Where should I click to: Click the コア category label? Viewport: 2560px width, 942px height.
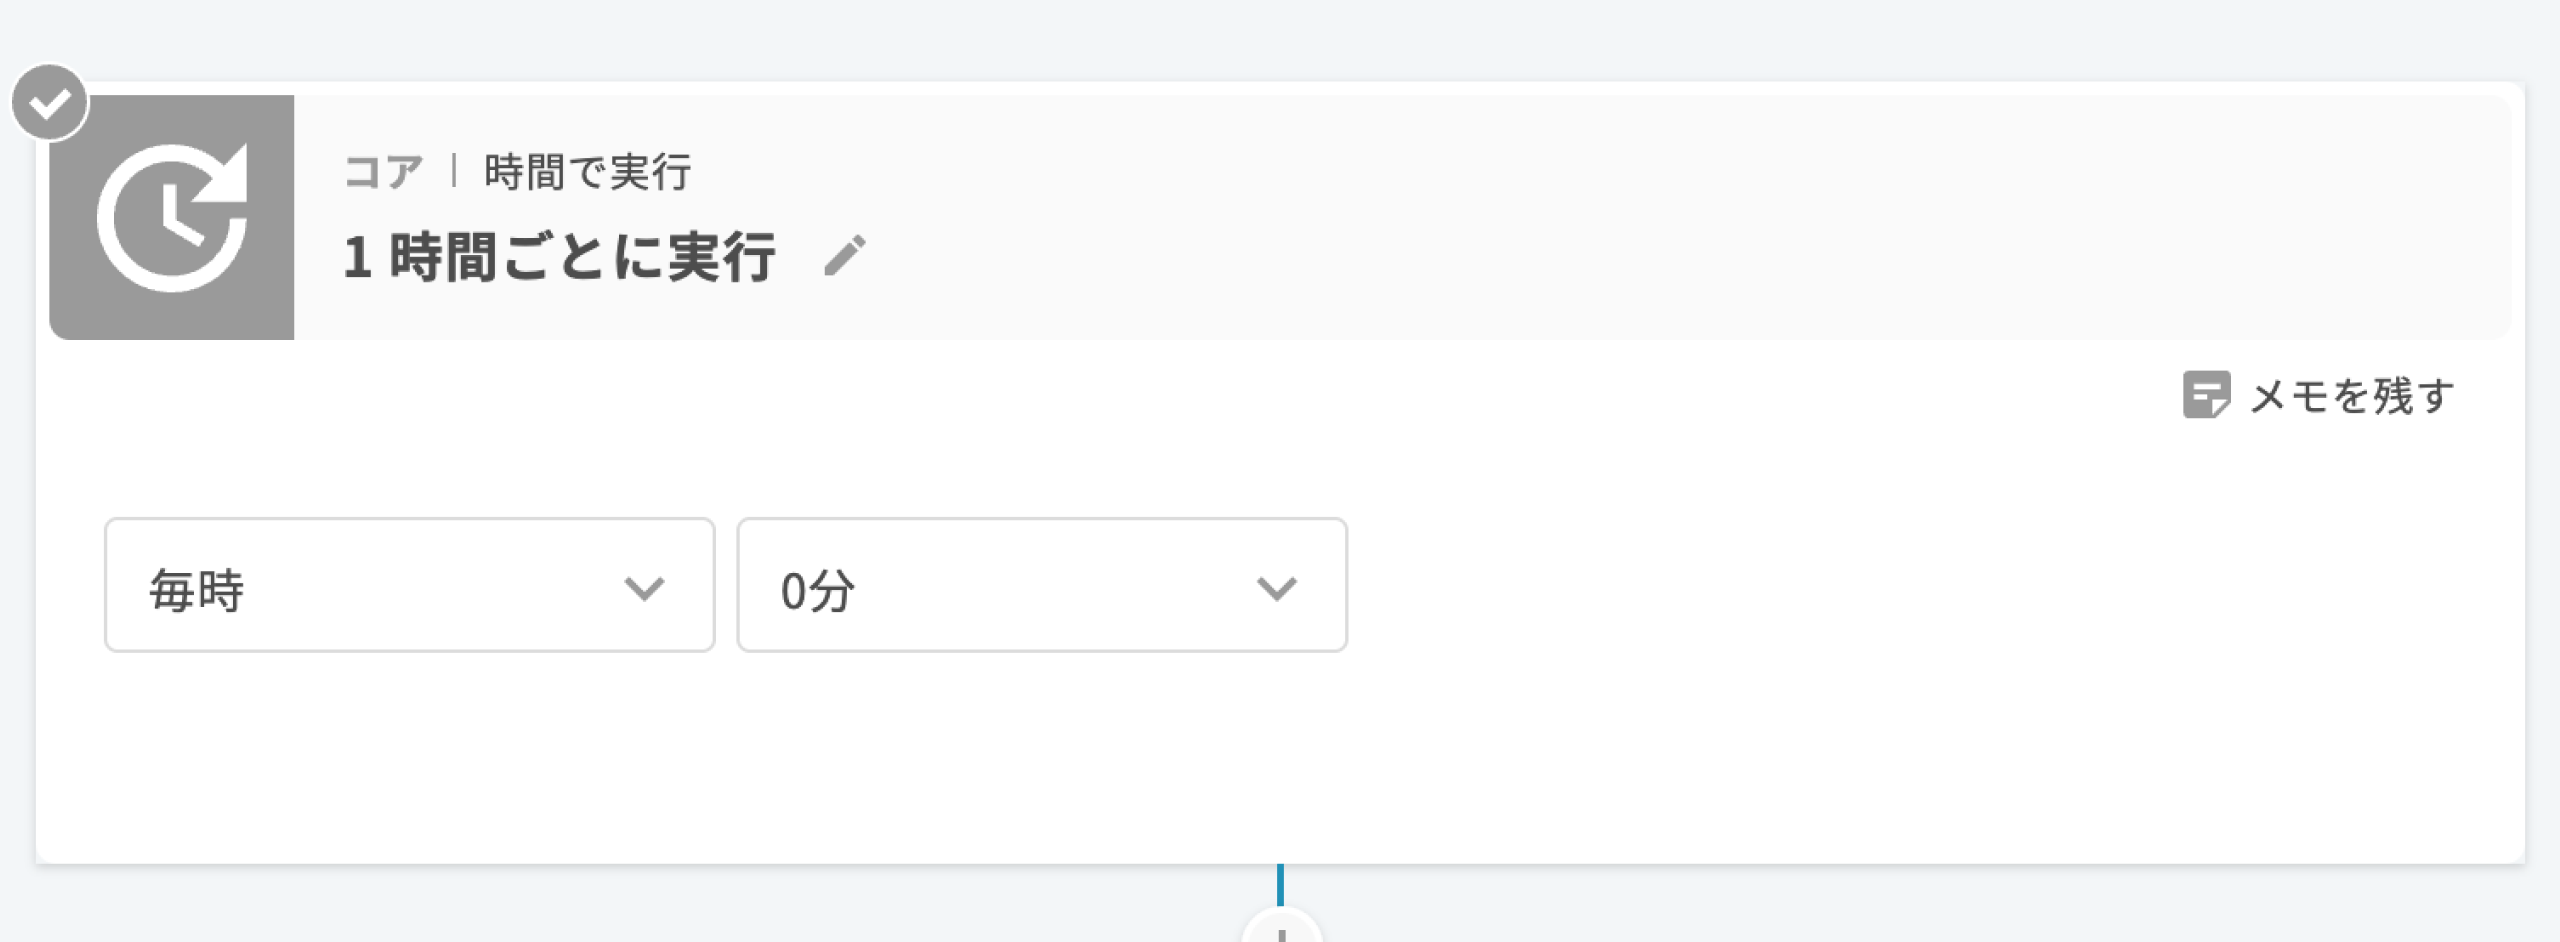click(383, 172)
